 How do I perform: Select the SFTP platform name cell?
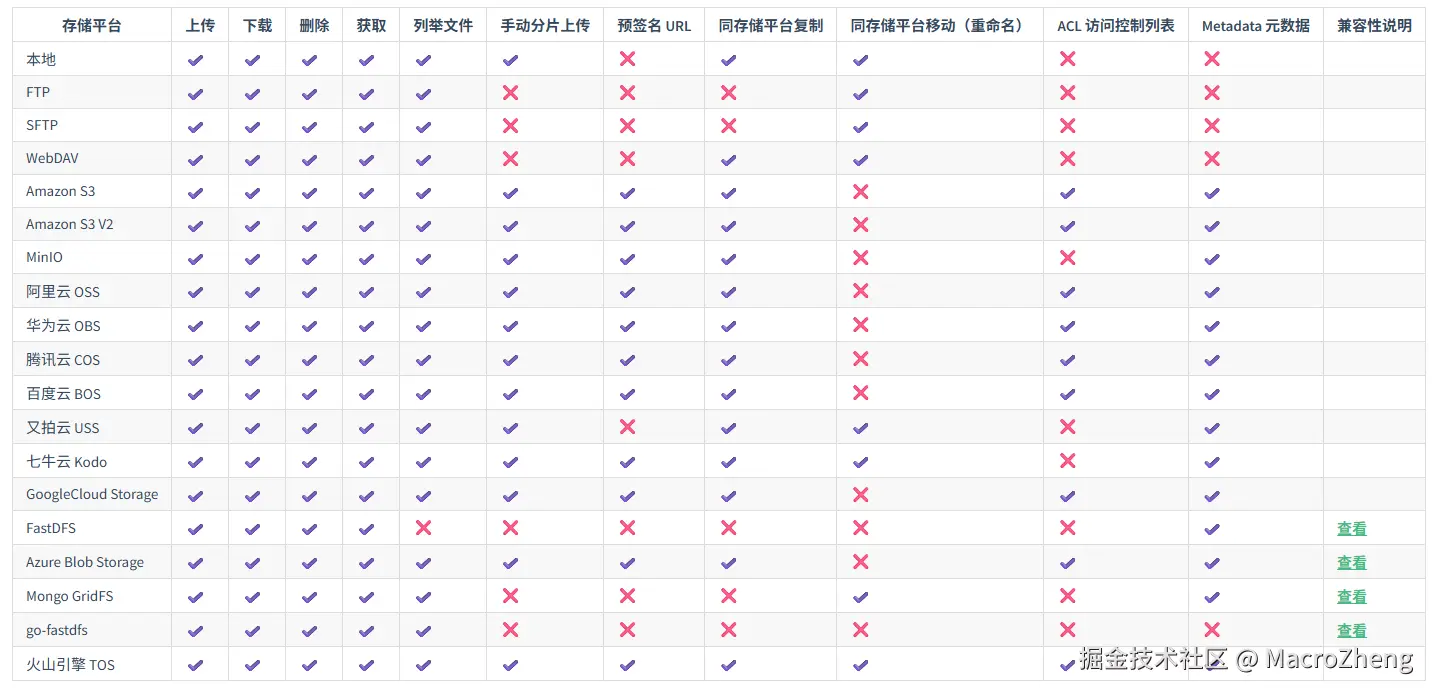[x=92, y=125]
